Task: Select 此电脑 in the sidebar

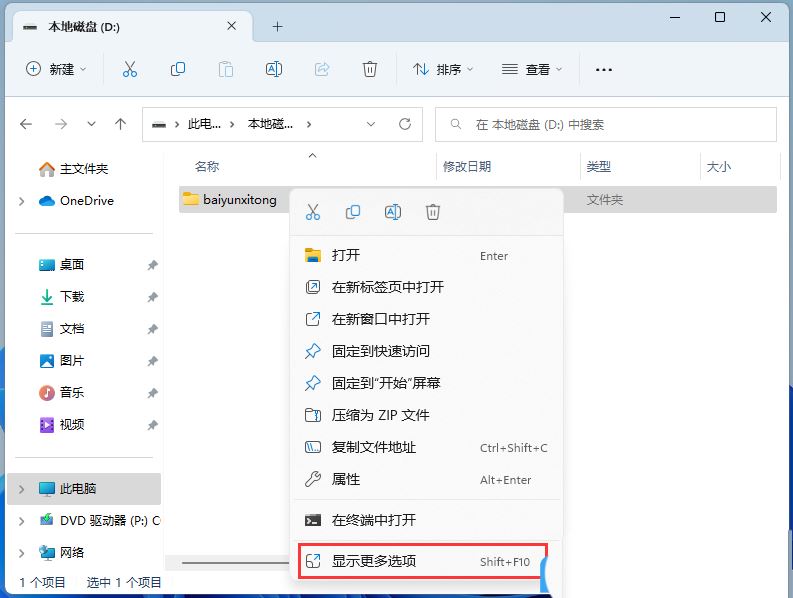Action: click(84, 489)
